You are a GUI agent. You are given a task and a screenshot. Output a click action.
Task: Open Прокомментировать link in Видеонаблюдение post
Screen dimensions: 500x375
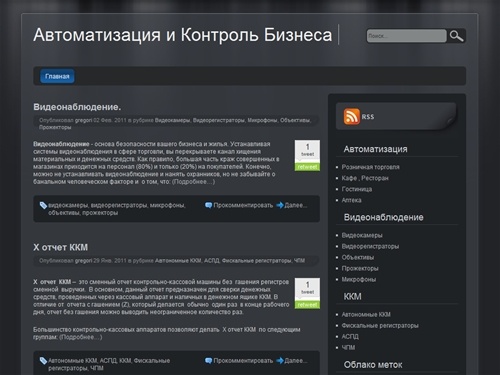click(x=243, y=205)
